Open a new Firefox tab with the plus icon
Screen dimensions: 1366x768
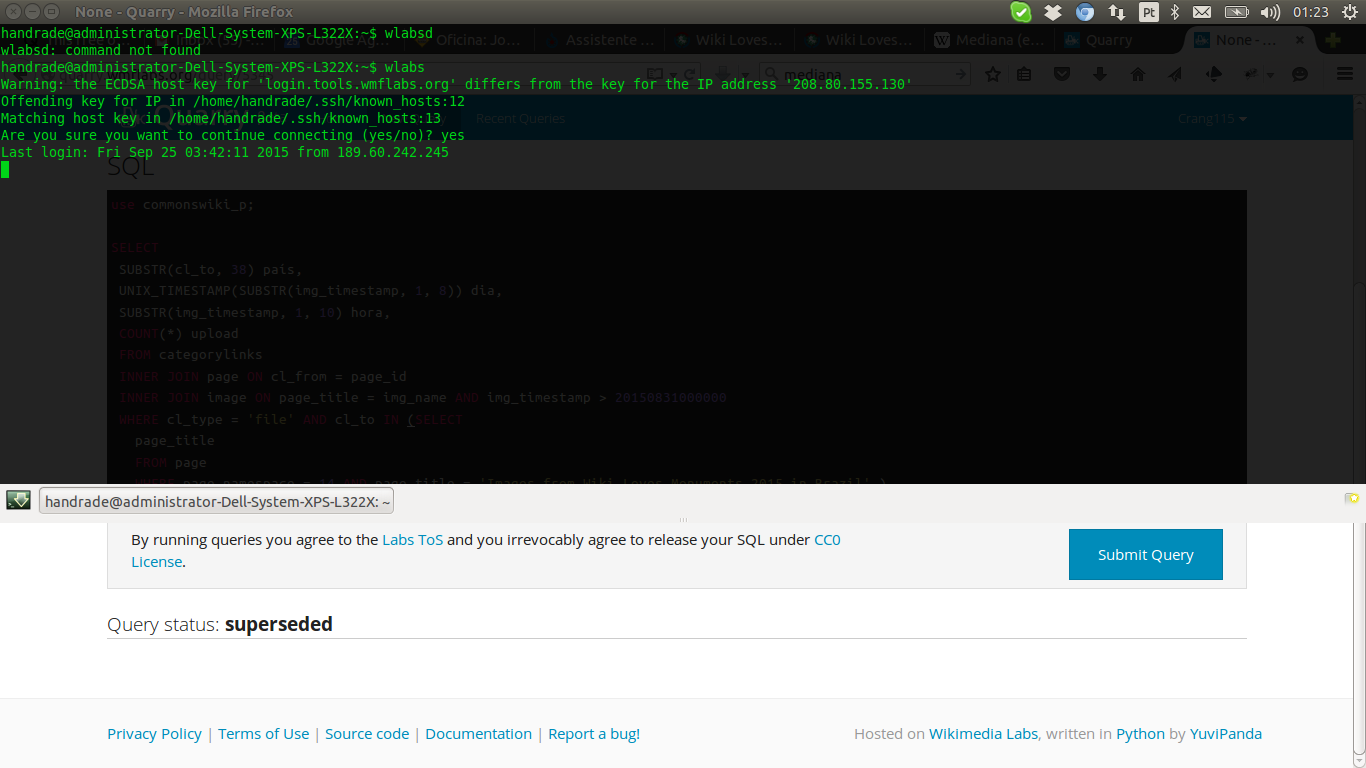point(1333,40)
